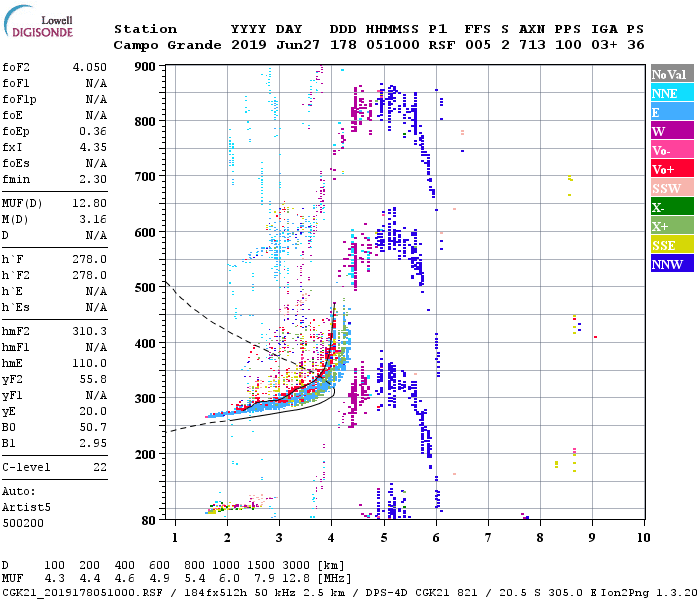Select the SSW salmon legend swatch
This screenshot has height=600, width=700.
672,188
